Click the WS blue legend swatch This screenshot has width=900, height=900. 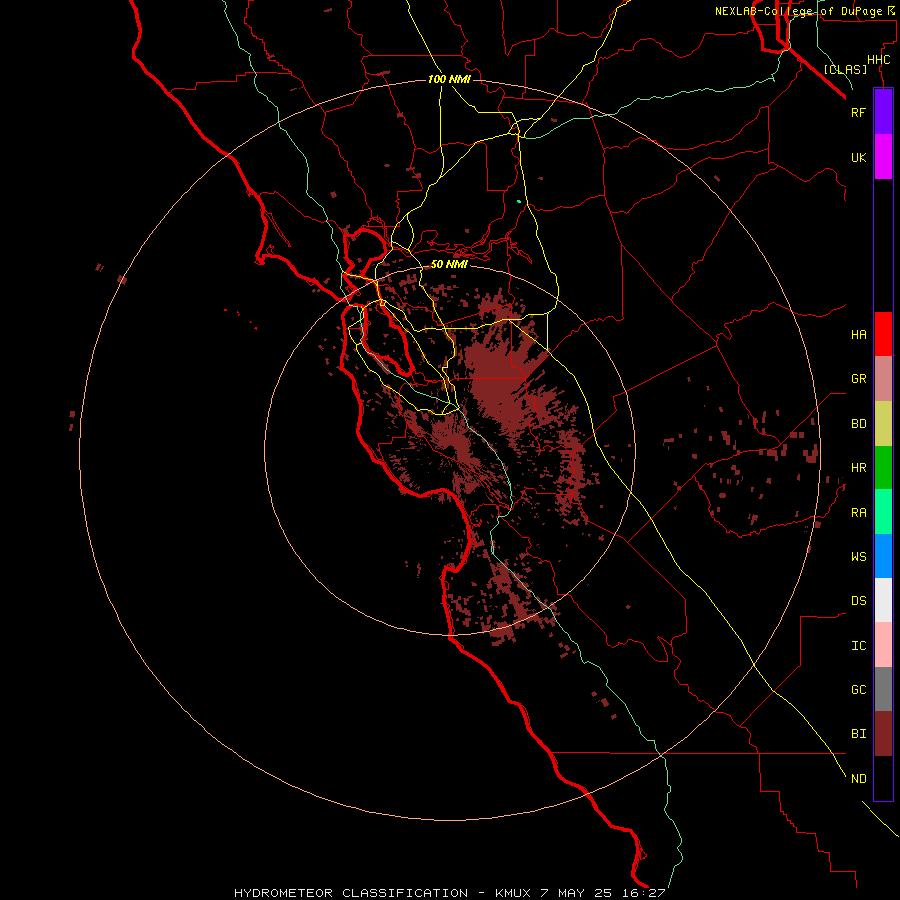pos(883,556)
